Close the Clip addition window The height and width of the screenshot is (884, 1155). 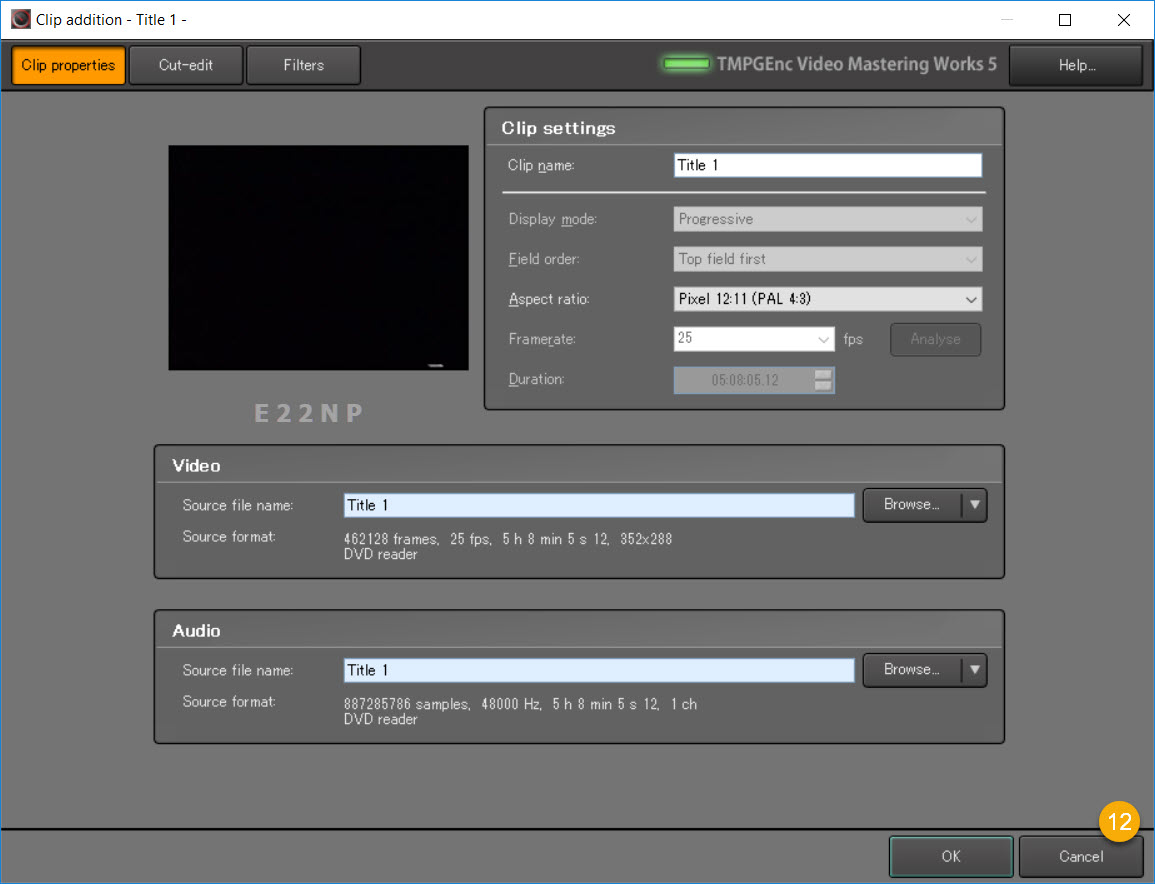tap(1123, 20)
